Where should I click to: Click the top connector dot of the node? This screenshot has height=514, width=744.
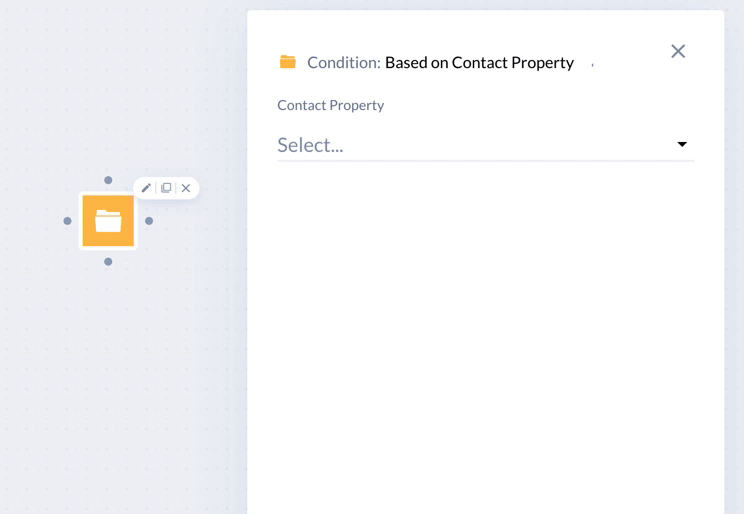tap(108, 180)
